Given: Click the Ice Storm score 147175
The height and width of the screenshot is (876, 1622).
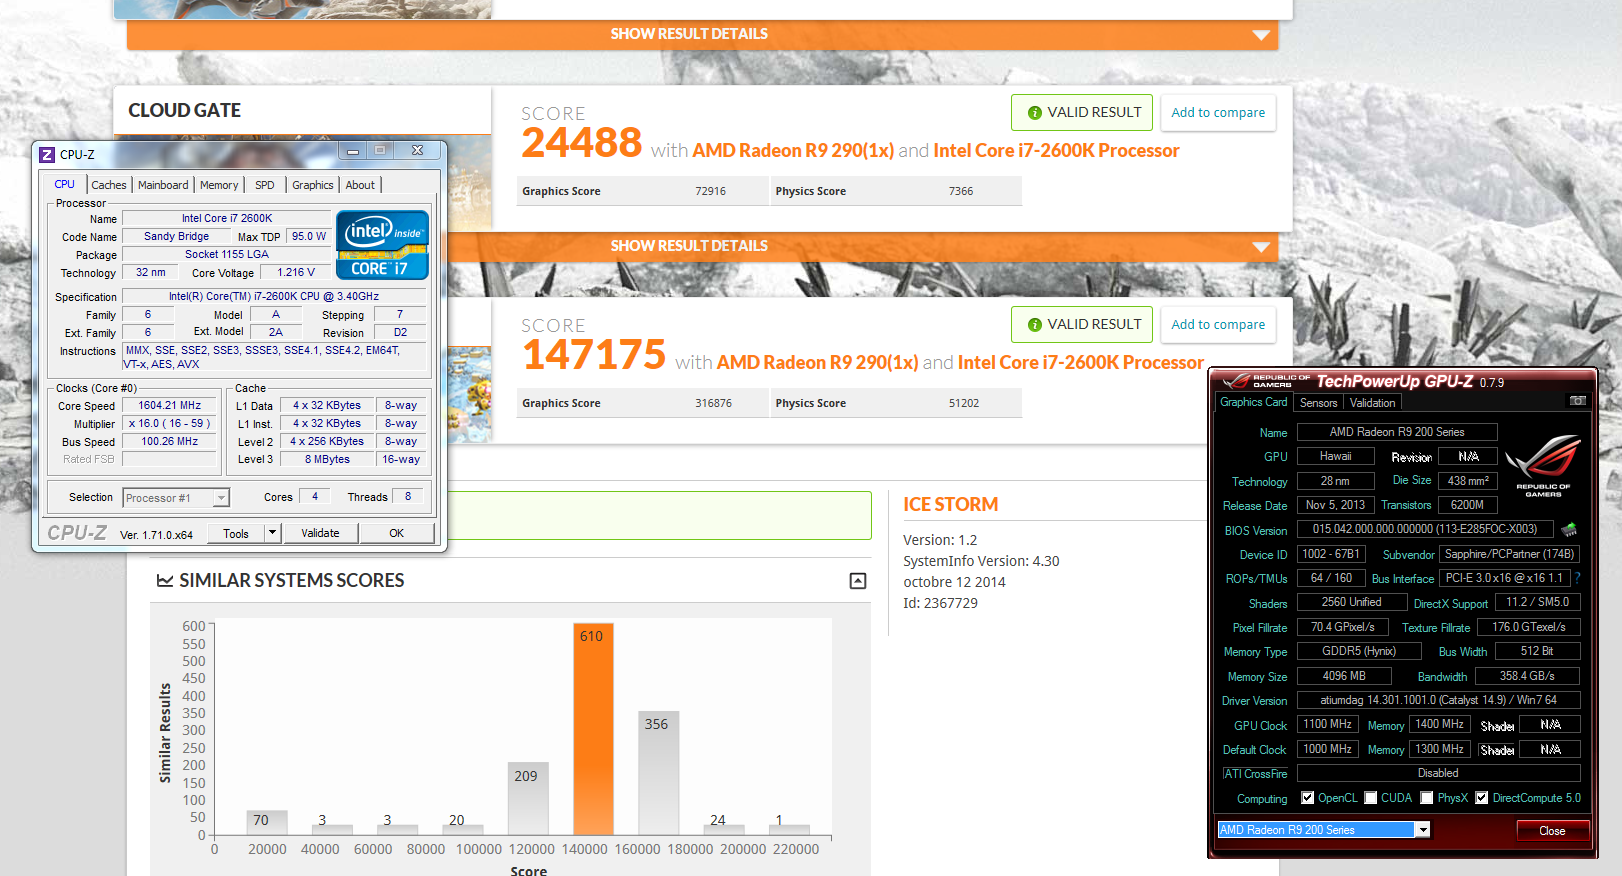Looking at the screenshot, I should tap(594, 355).
